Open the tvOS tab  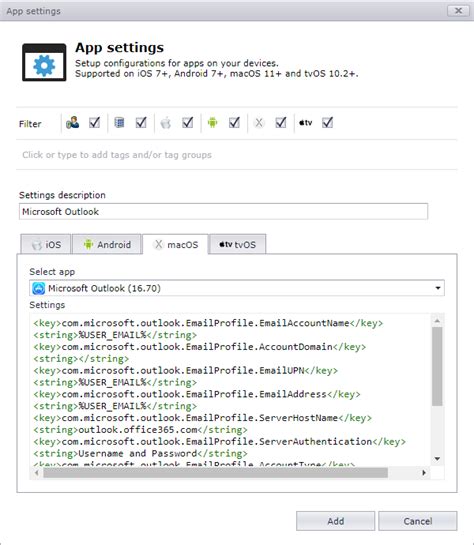point(238,244)
